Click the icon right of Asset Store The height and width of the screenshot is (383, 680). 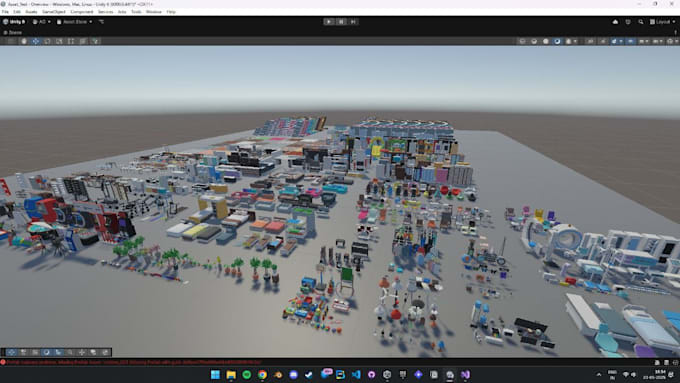coord(101,22)
